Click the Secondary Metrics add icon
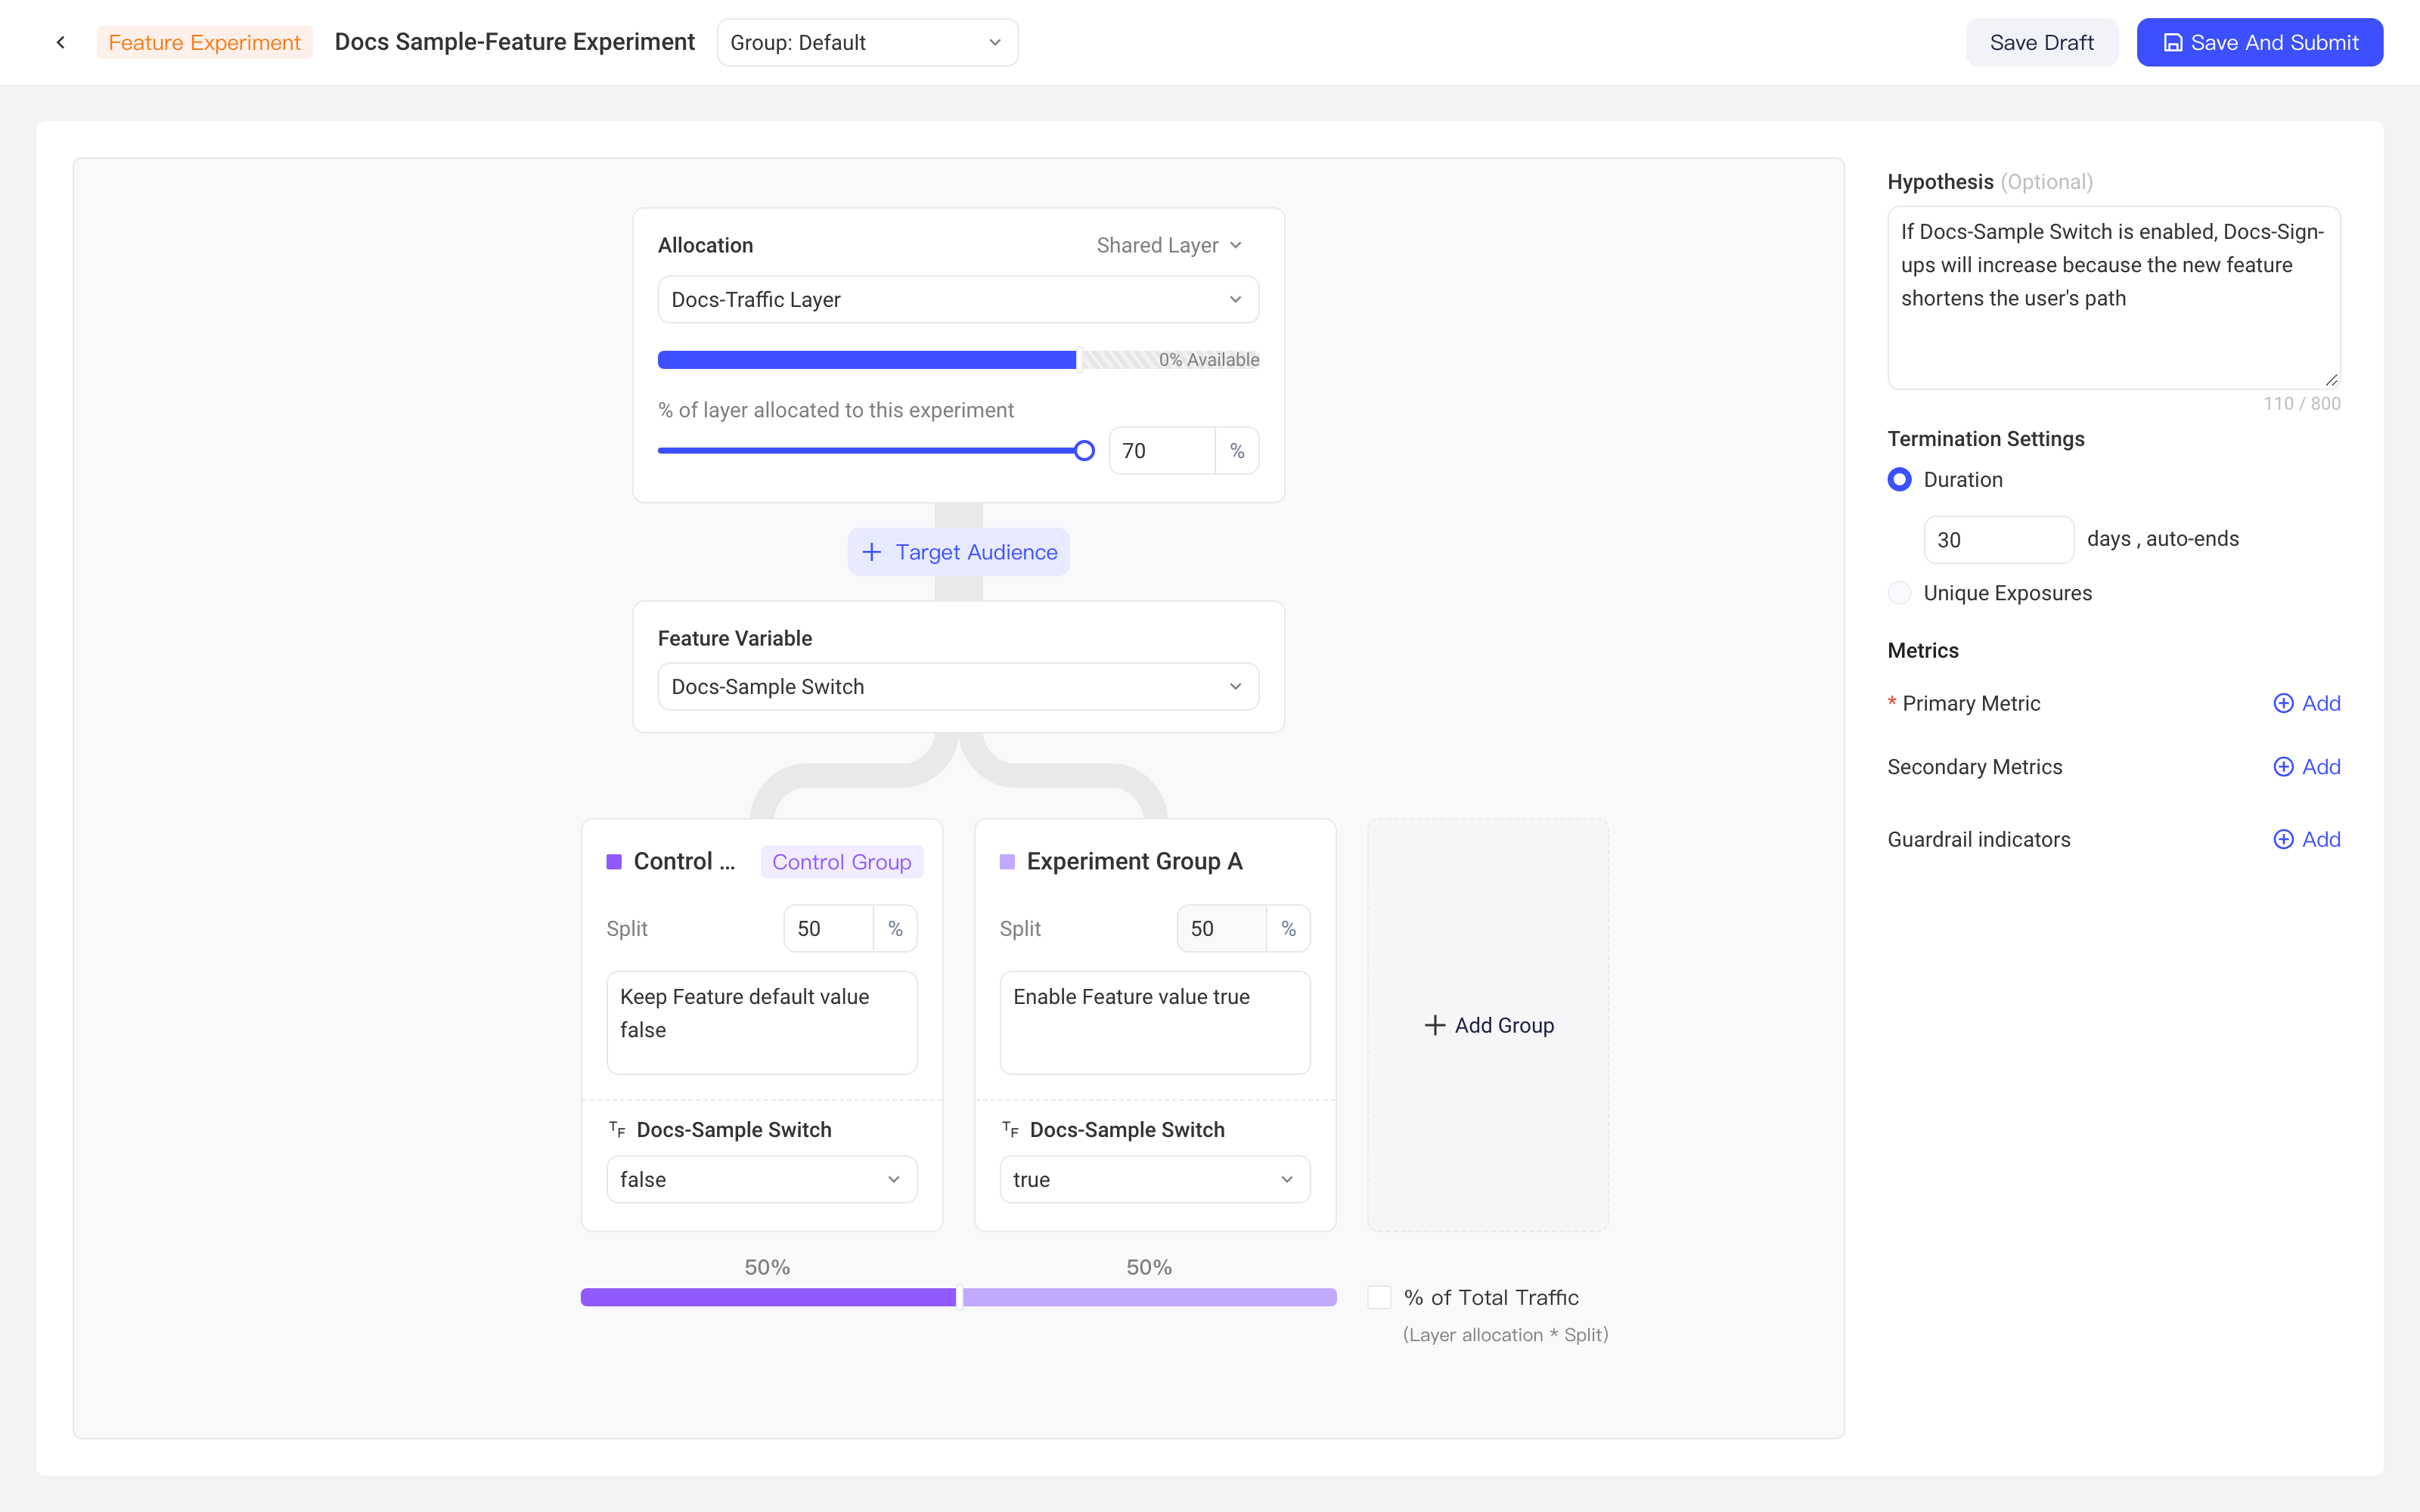 click(2283, 767)
